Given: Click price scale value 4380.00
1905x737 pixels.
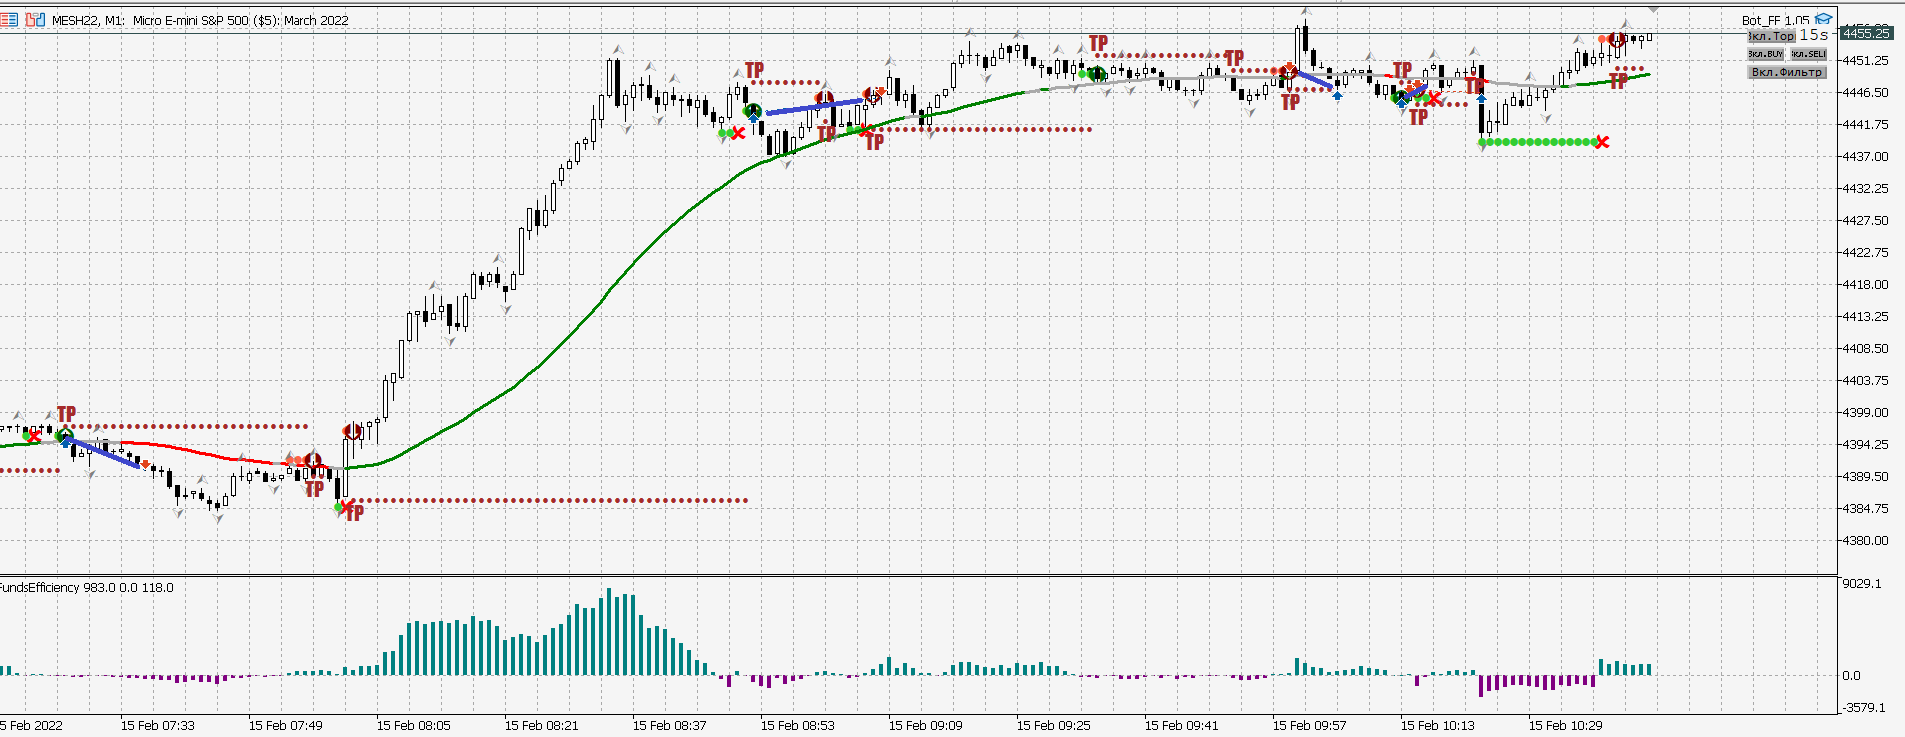Looking at the screenshot, I should point(1866,540).
